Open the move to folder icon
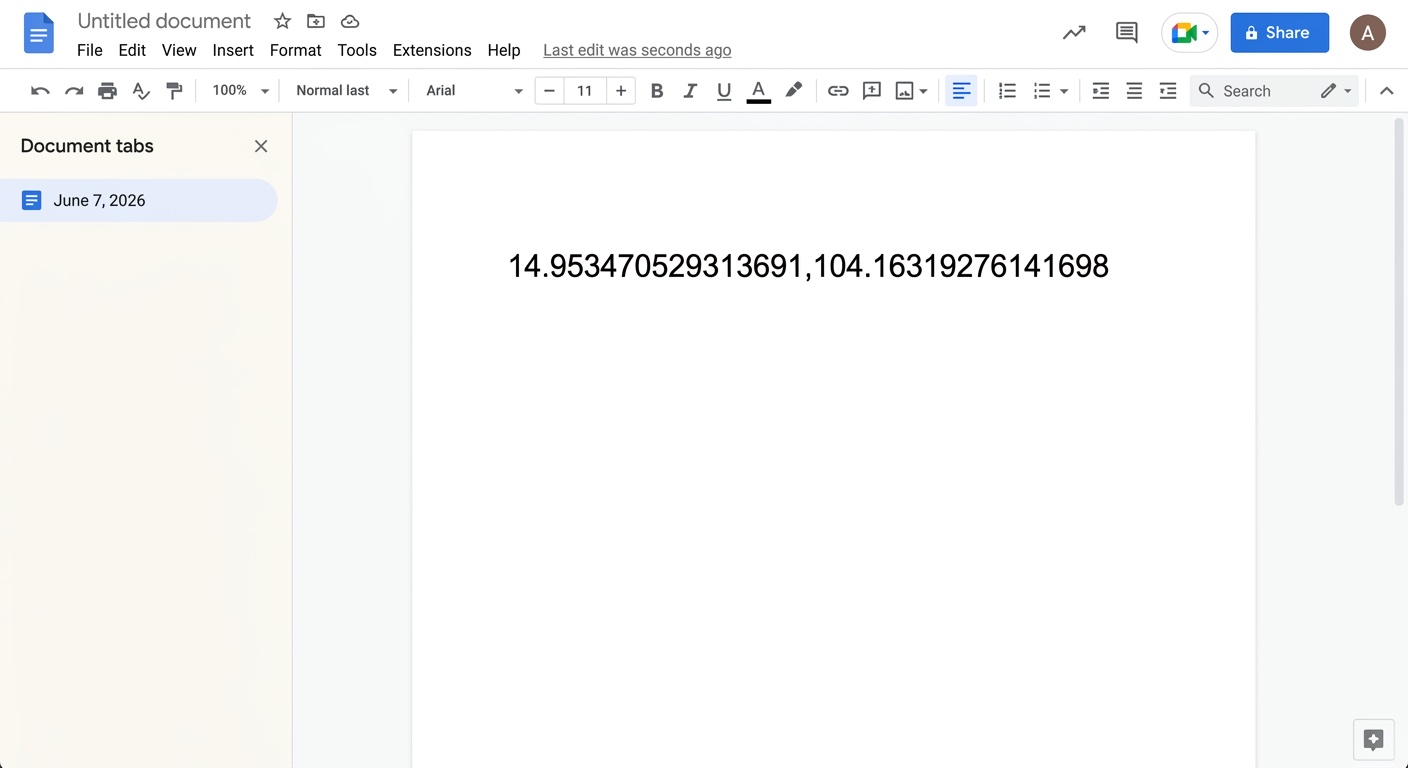1408x768 pixels. point(316,21)
